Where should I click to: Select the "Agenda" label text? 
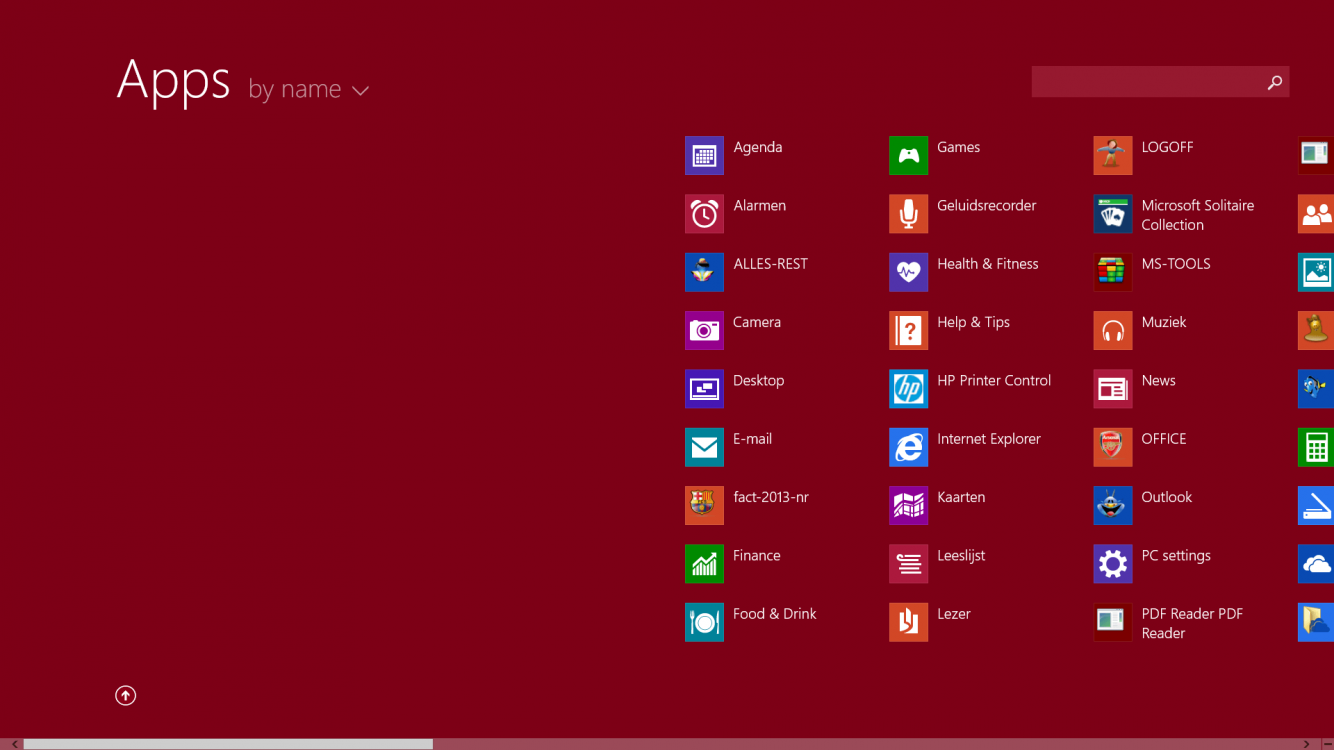tap(758, 147)
